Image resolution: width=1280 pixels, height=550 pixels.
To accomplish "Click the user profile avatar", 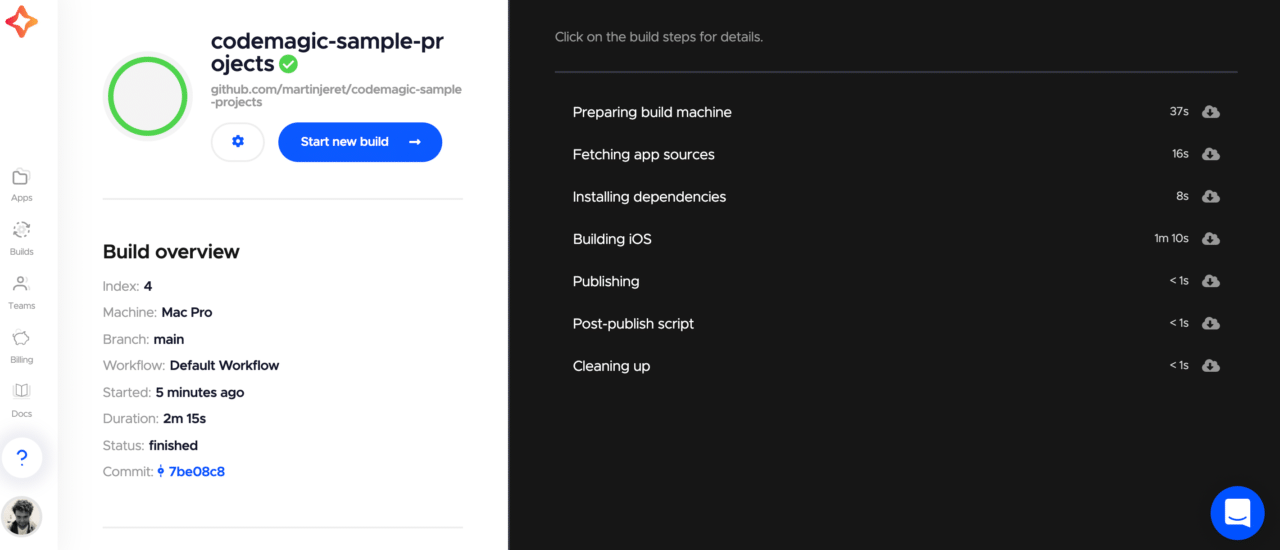I will [x=21, y=516].
